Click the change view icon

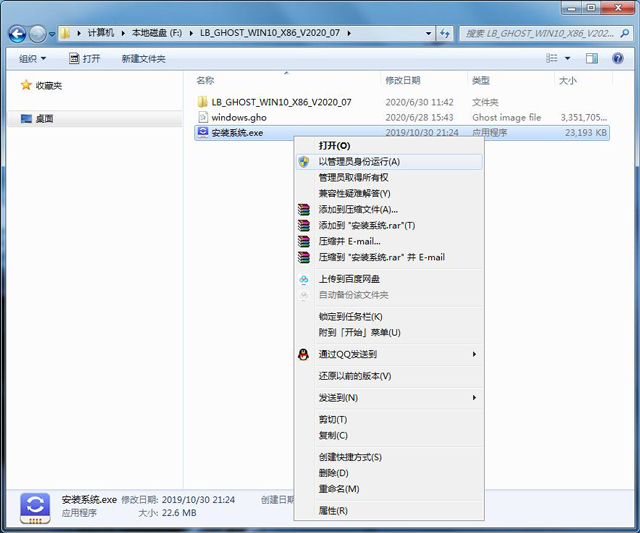tap(551, 58)
